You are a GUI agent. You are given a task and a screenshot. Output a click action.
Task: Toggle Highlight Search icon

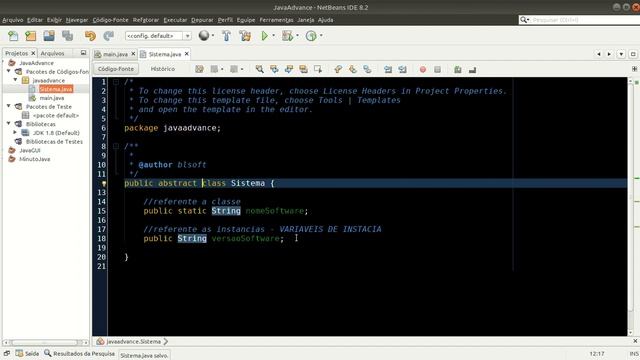click(303, 69)
